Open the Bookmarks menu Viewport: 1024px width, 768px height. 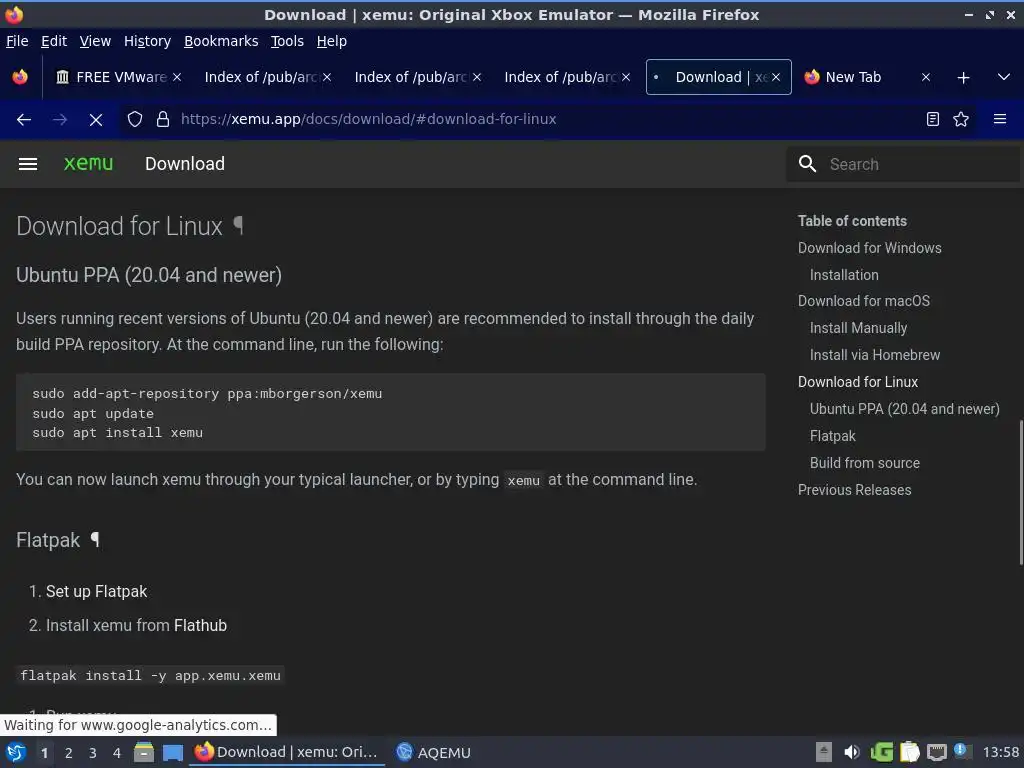pos(221,41)
